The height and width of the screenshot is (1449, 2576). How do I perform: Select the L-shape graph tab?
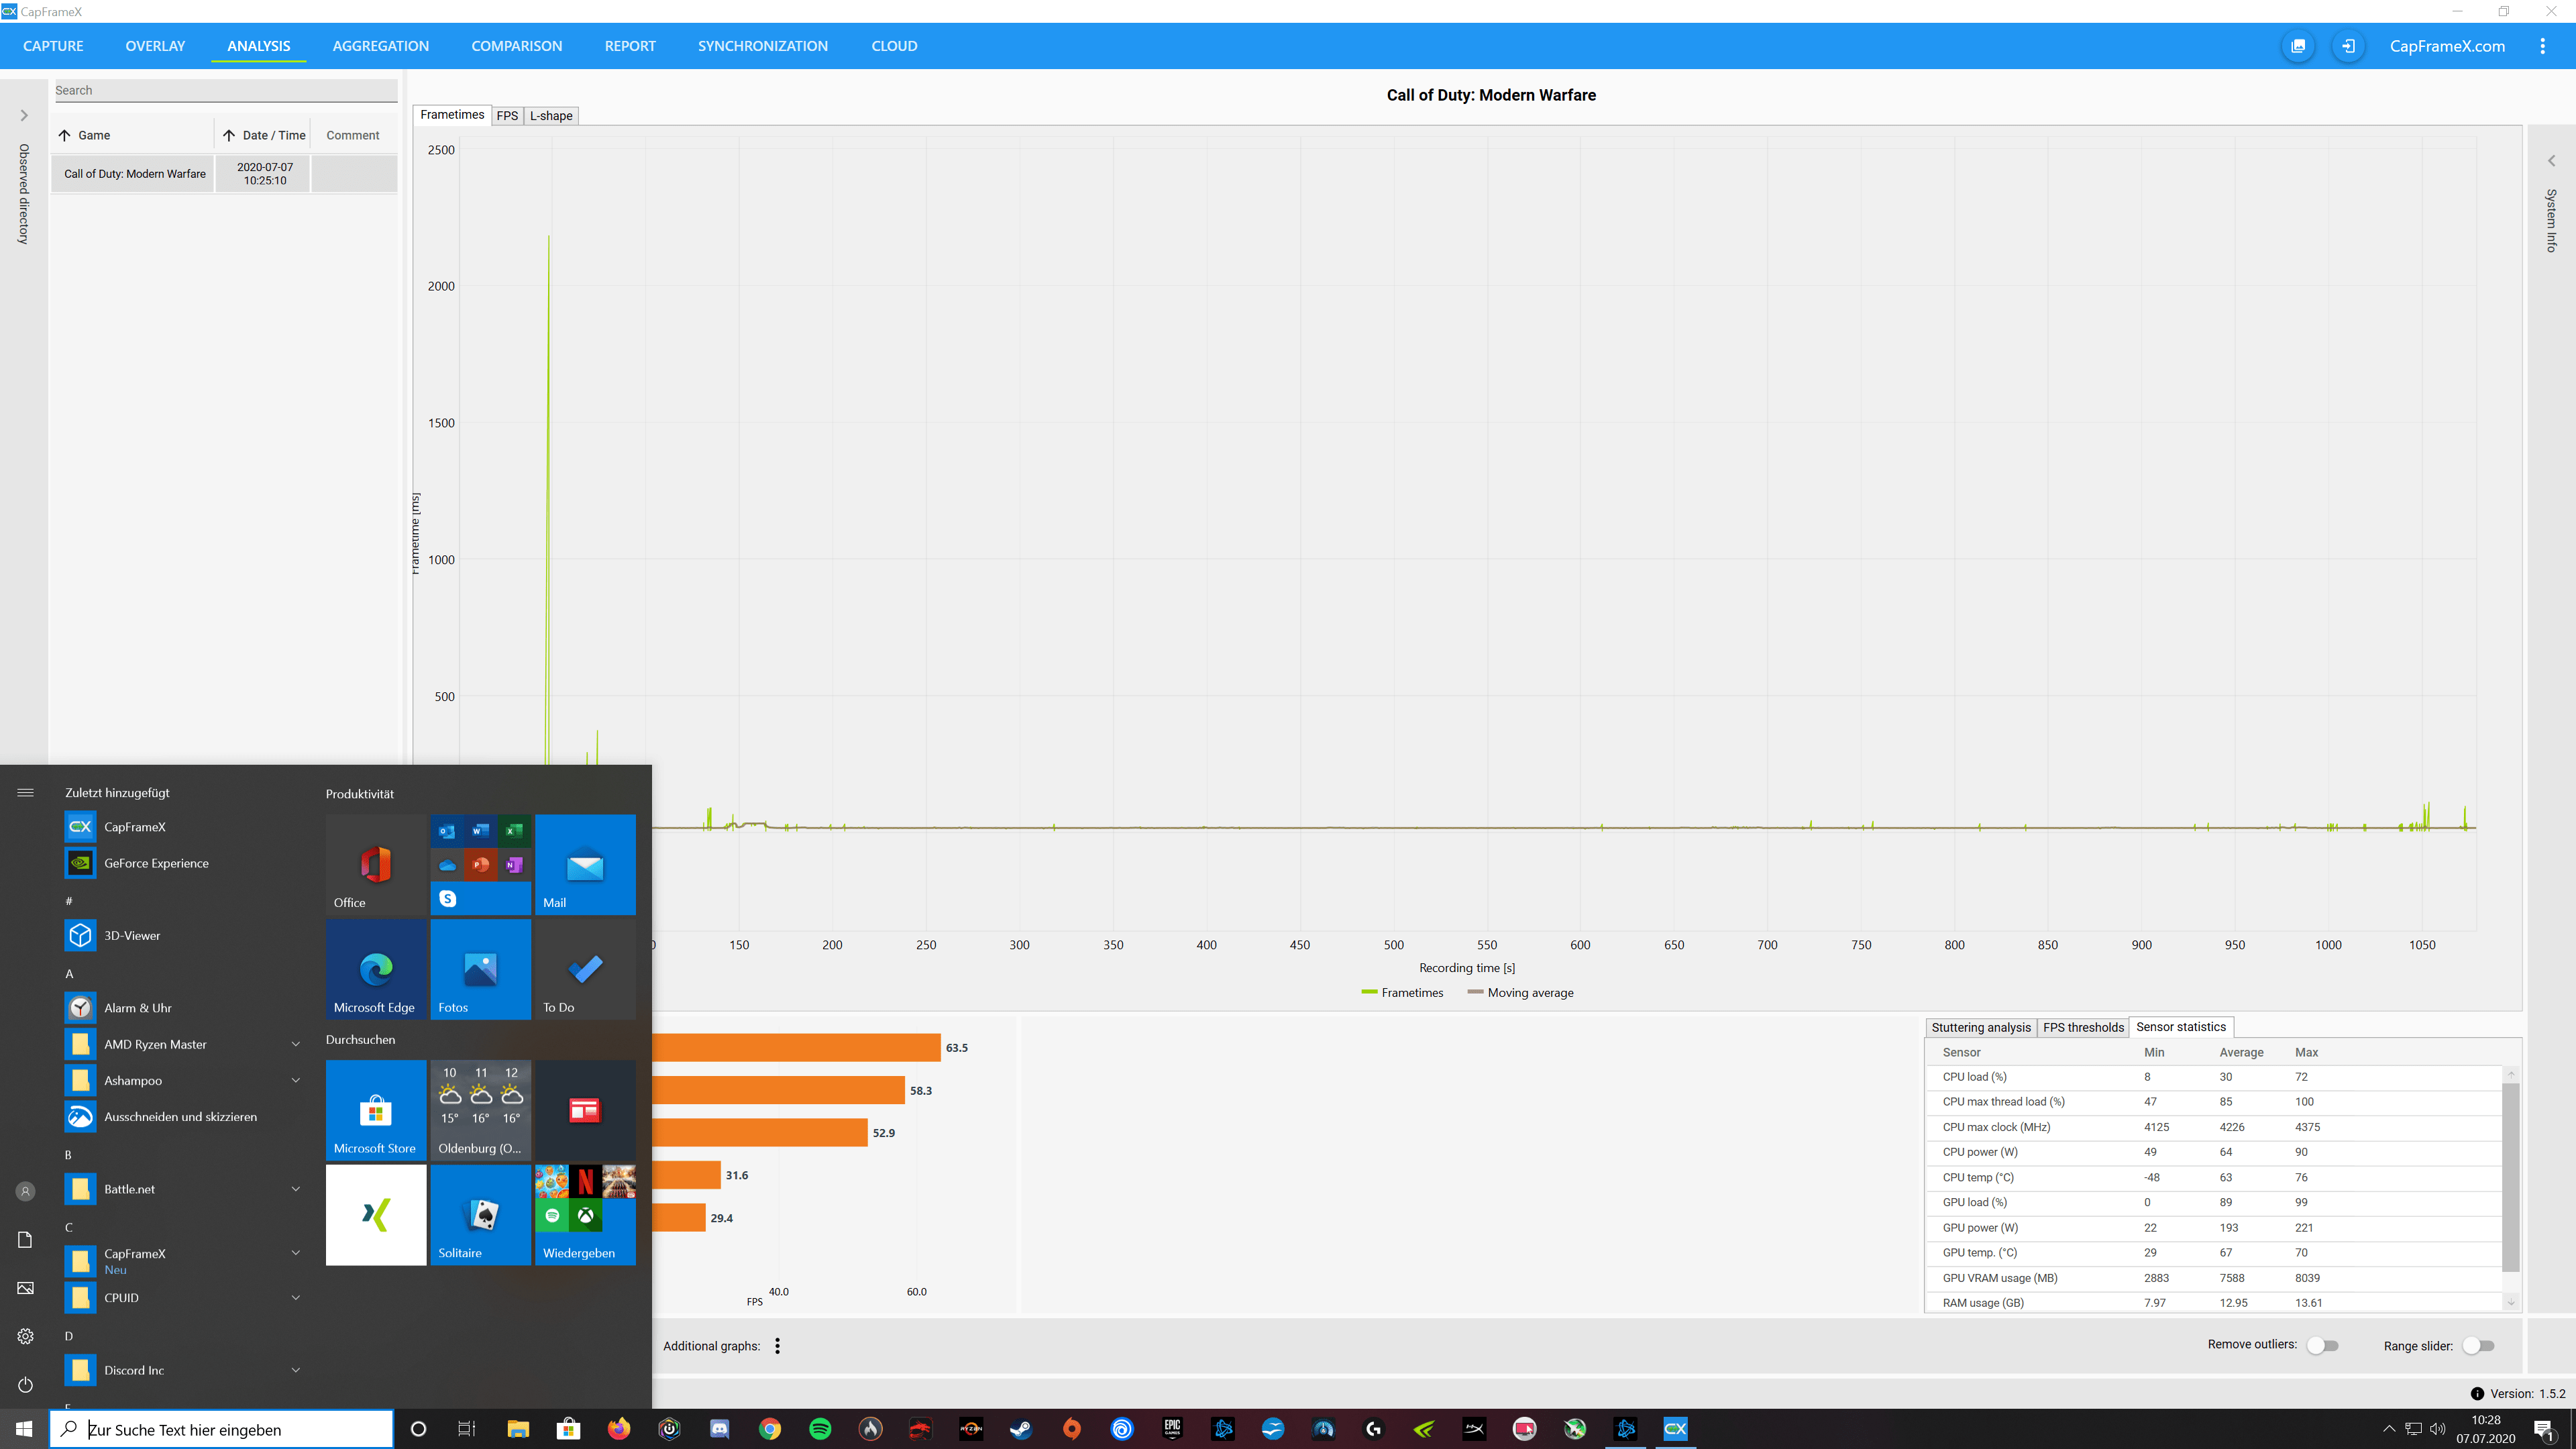pyautogui.click(x=551, y=116)
